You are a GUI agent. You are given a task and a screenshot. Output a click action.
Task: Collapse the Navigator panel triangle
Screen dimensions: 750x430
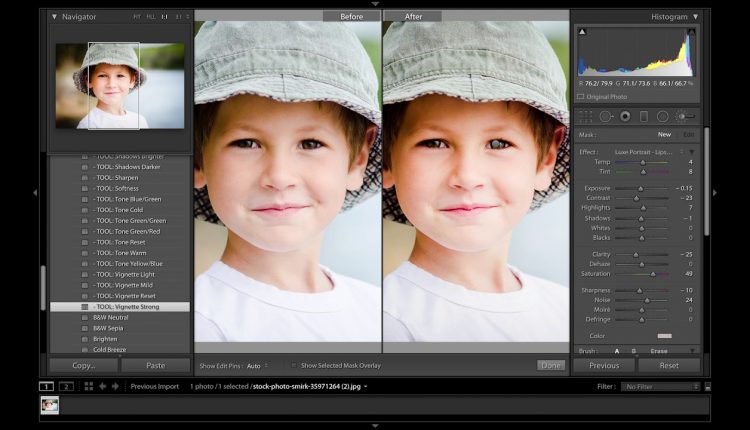click(x=54, y=17)
